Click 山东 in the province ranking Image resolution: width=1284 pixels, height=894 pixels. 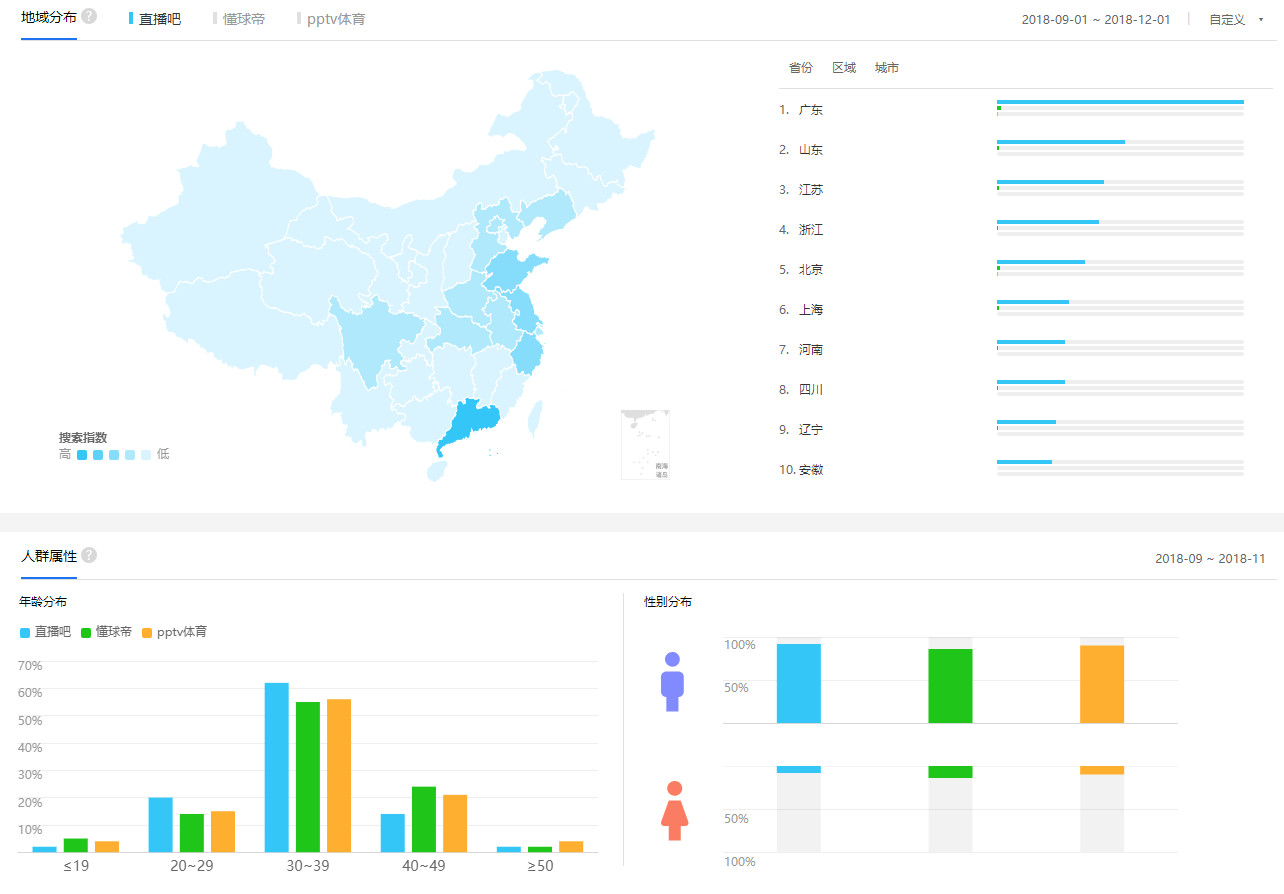click(811, 150)
